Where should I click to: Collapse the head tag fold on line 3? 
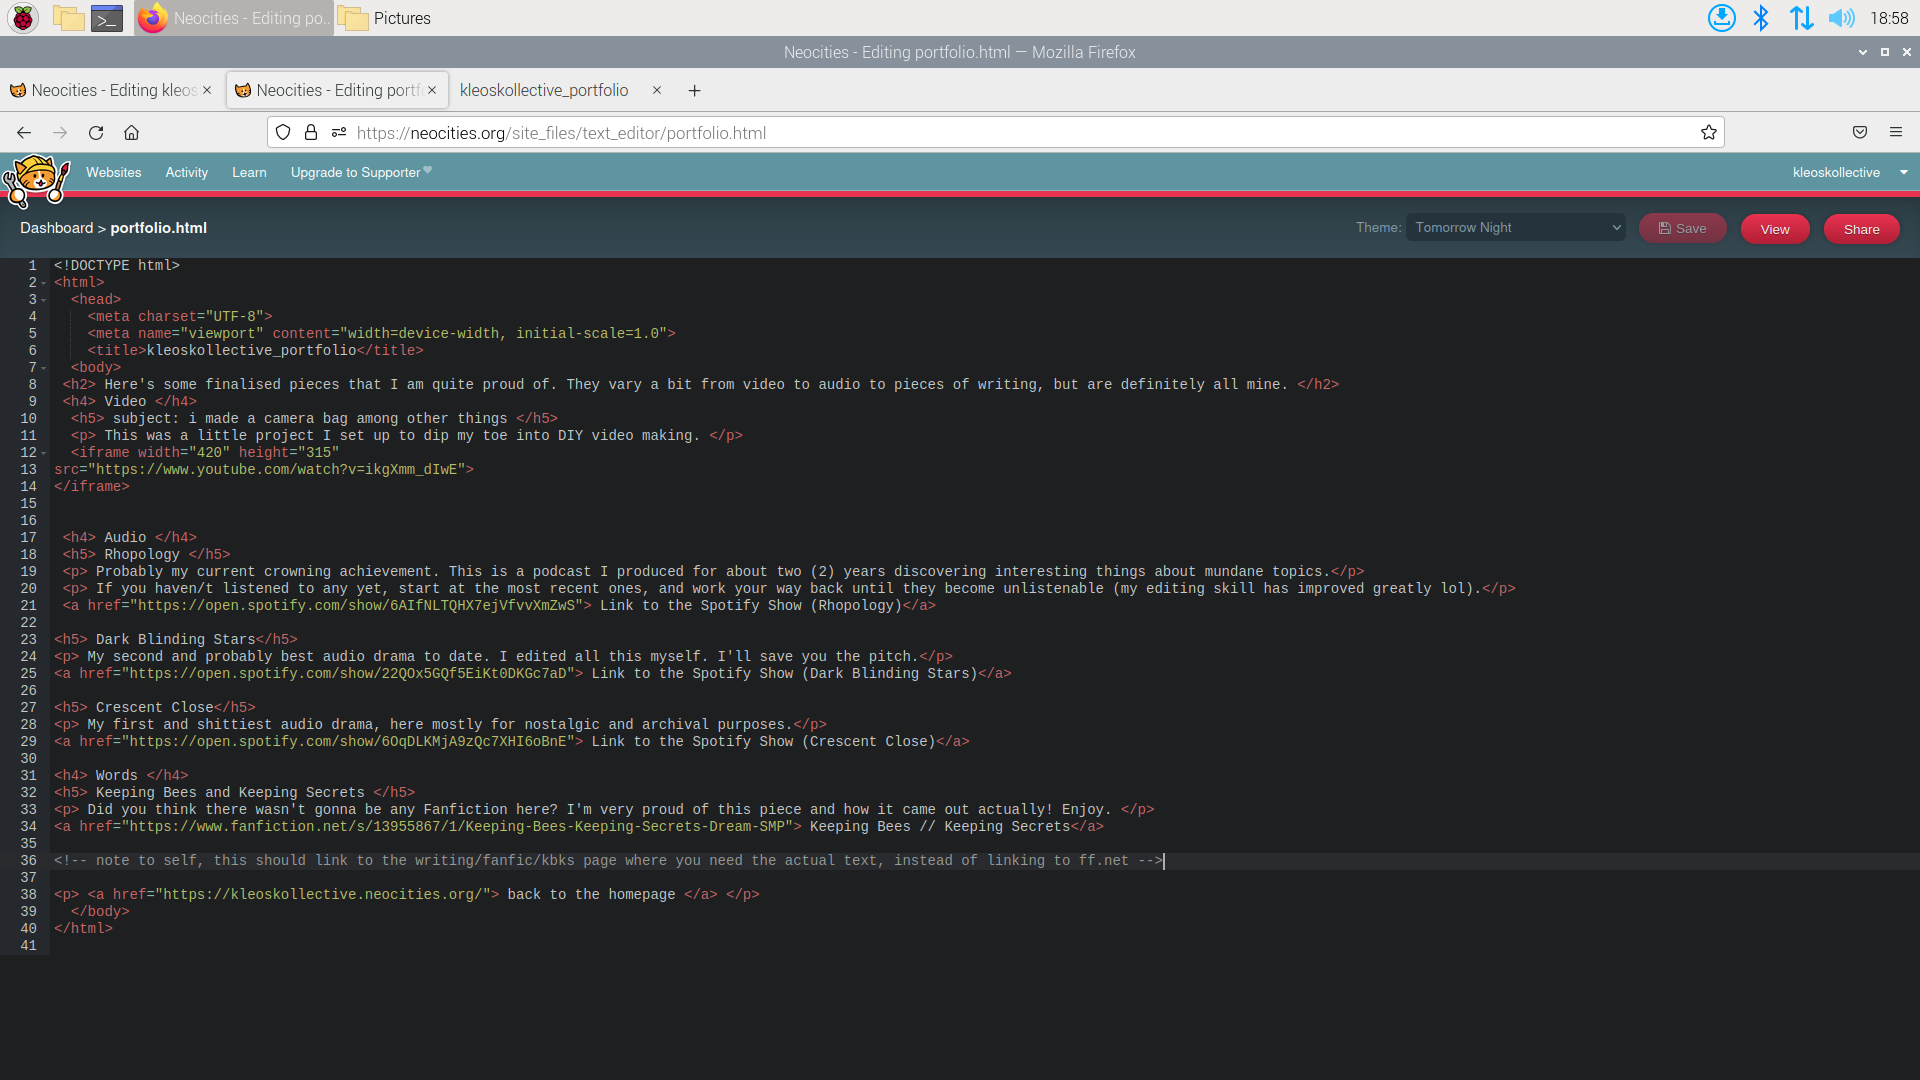44,300
